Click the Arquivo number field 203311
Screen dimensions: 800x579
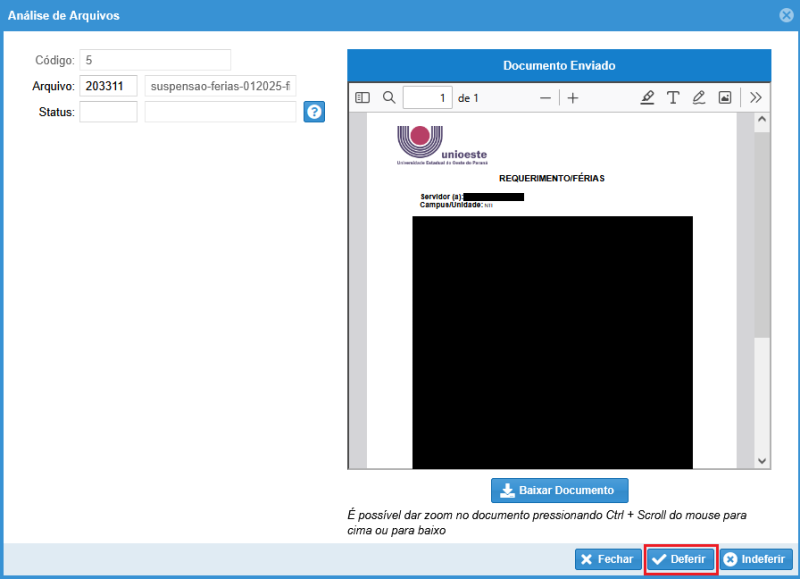click(x=108, y=86)
